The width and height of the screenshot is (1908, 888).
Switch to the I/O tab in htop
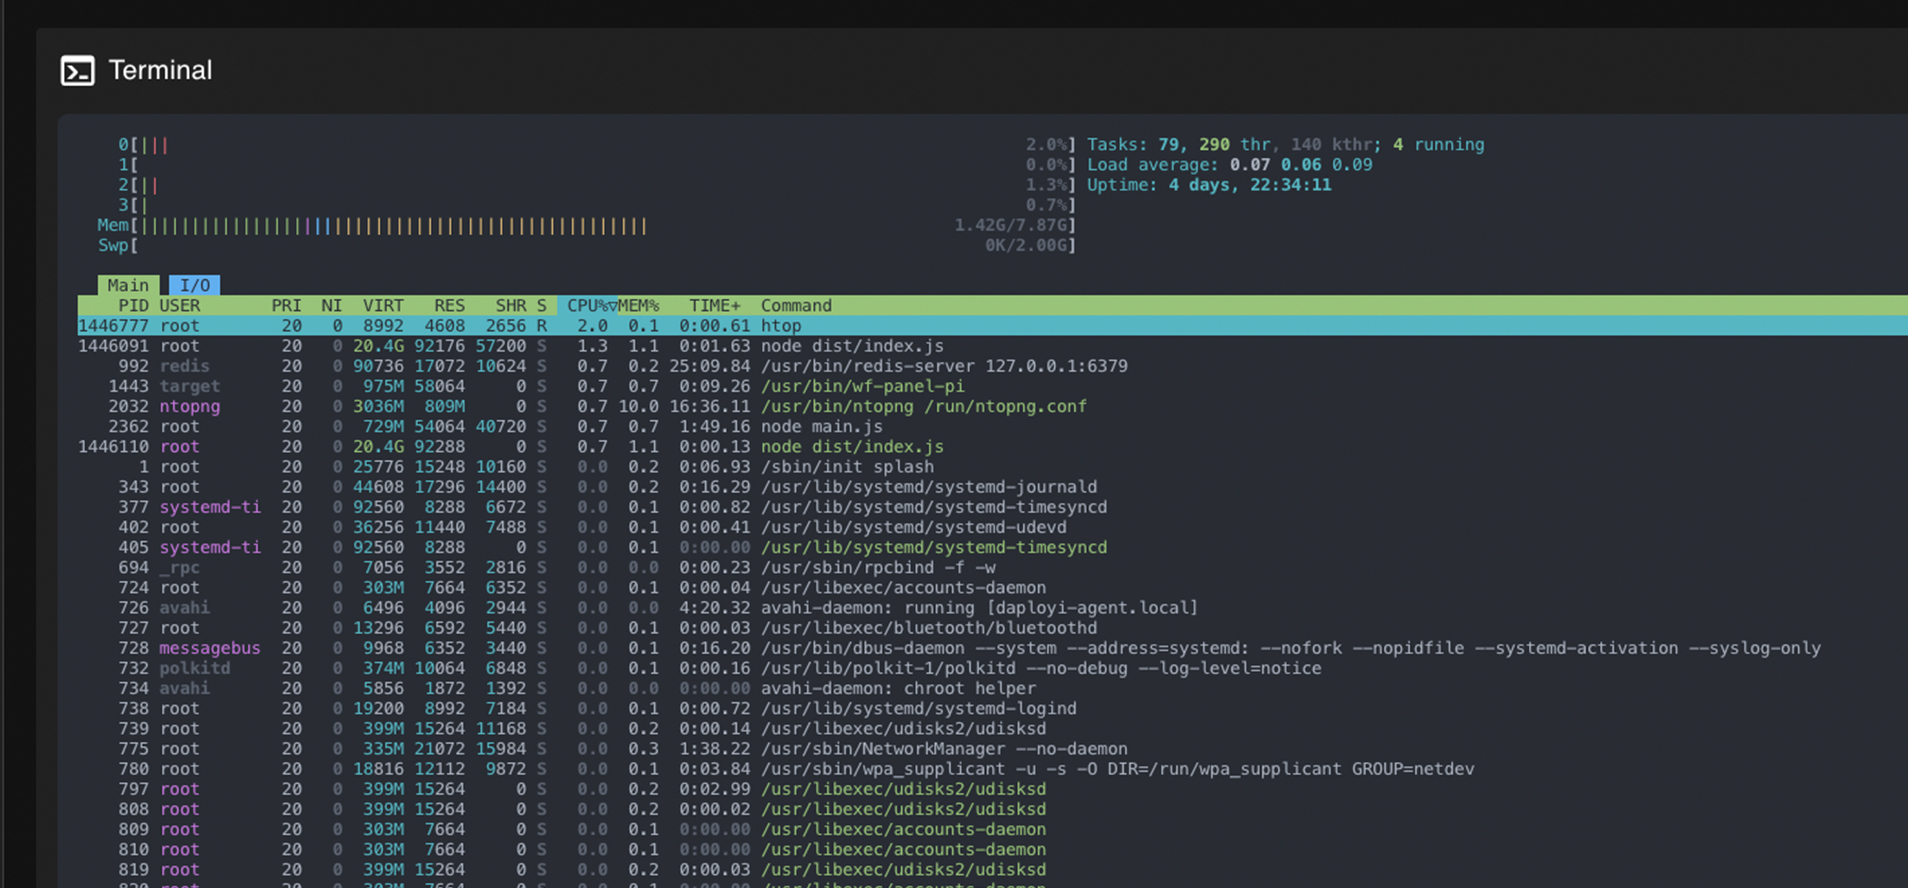pyautogui.click(x=194, y=285)
